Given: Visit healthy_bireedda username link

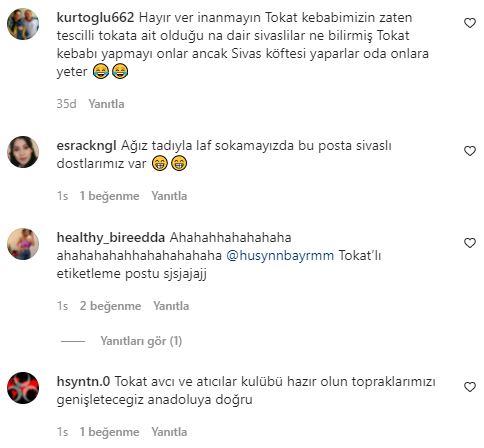Looking at the screenshot, I should click(x=111, y=238).
